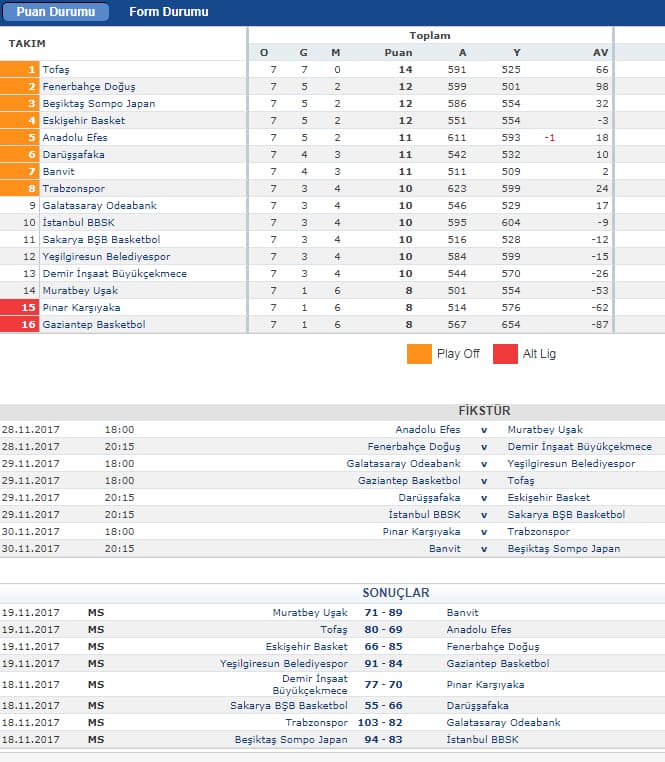Click Anadolu Efes in the standings table

pos(75,138)
